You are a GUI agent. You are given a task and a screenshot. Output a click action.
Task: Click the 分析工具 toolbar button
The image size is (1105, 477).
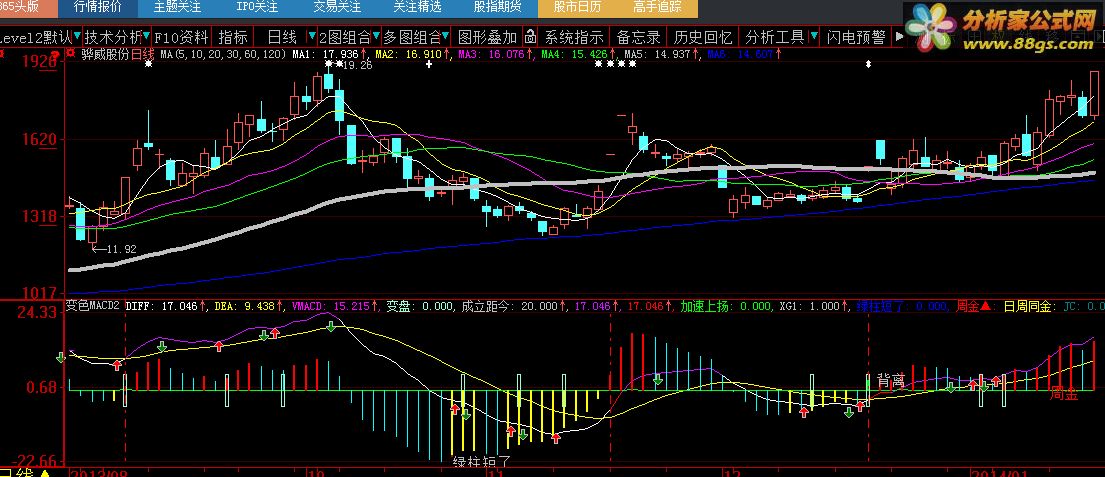click(774, 37)
